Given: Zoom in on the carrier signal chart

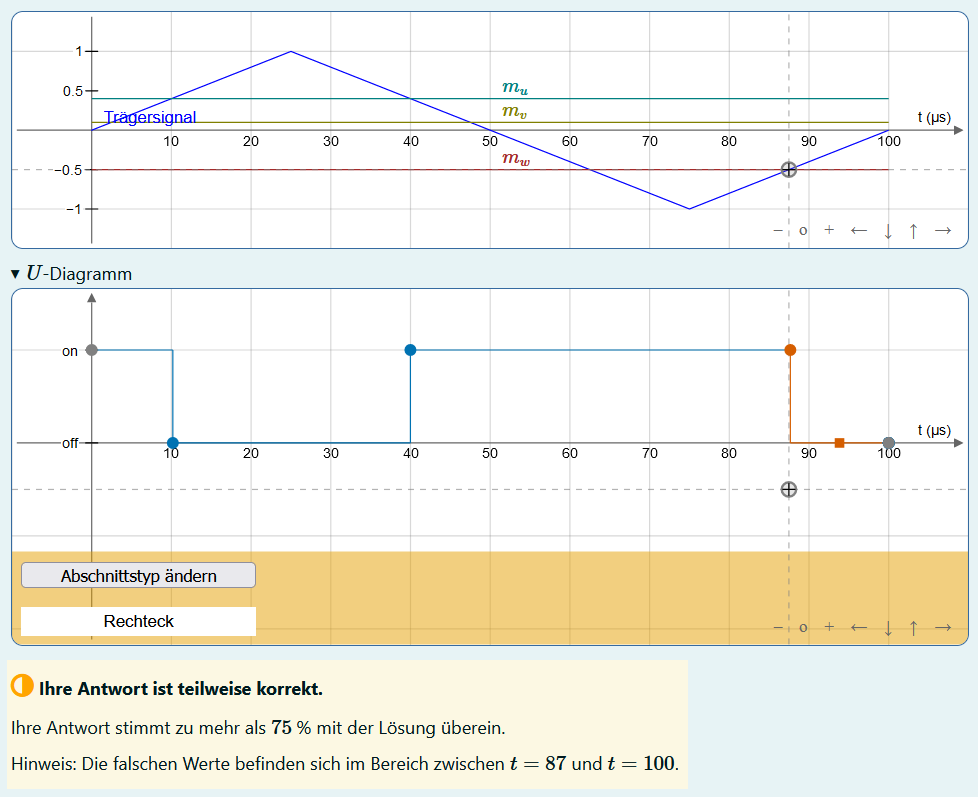Looking at the screenshot, I should click(828, 230).
